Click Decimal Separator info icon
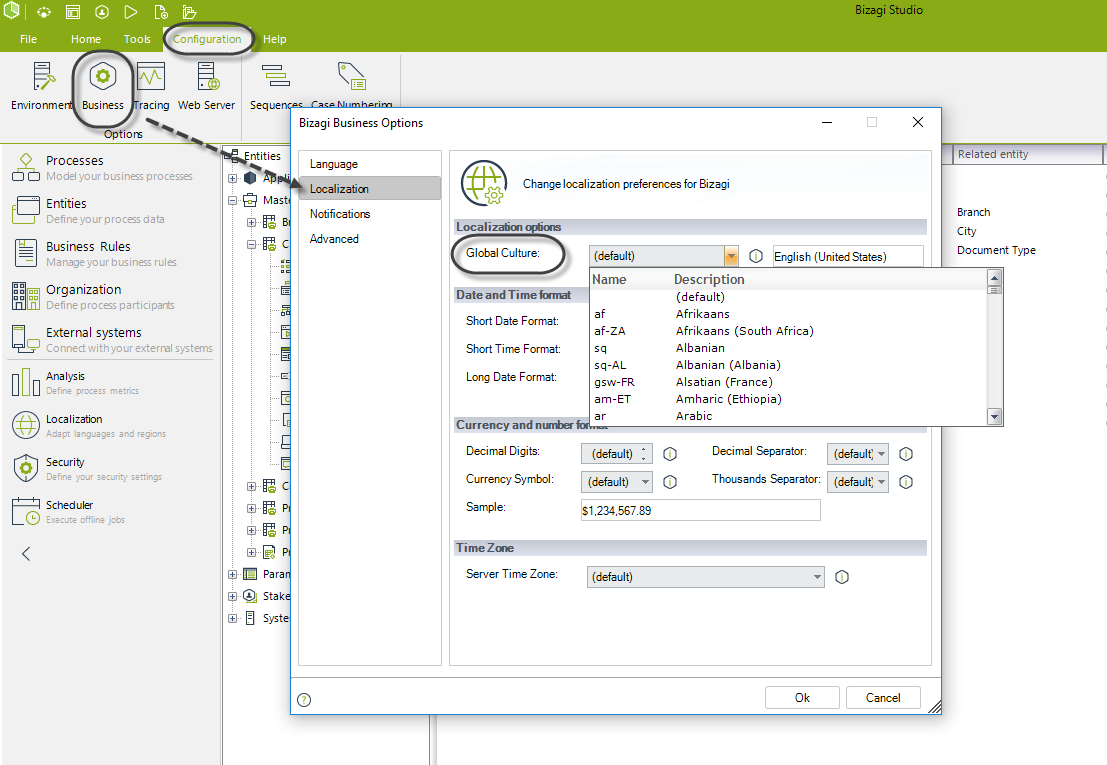The image size is (1107, 765). click(906, 454)
